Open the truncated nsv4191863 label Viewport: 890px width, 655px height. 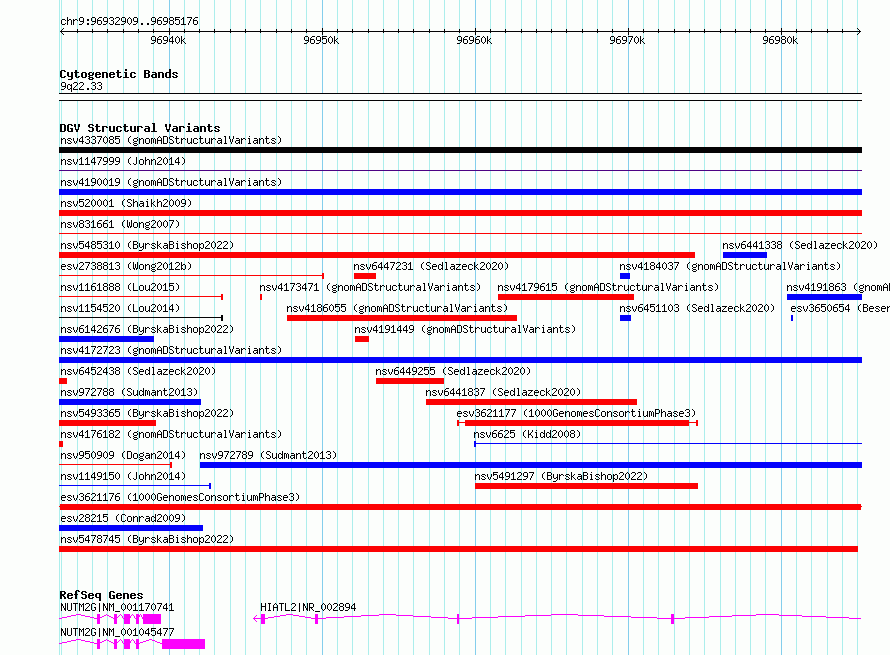(838, 287)
